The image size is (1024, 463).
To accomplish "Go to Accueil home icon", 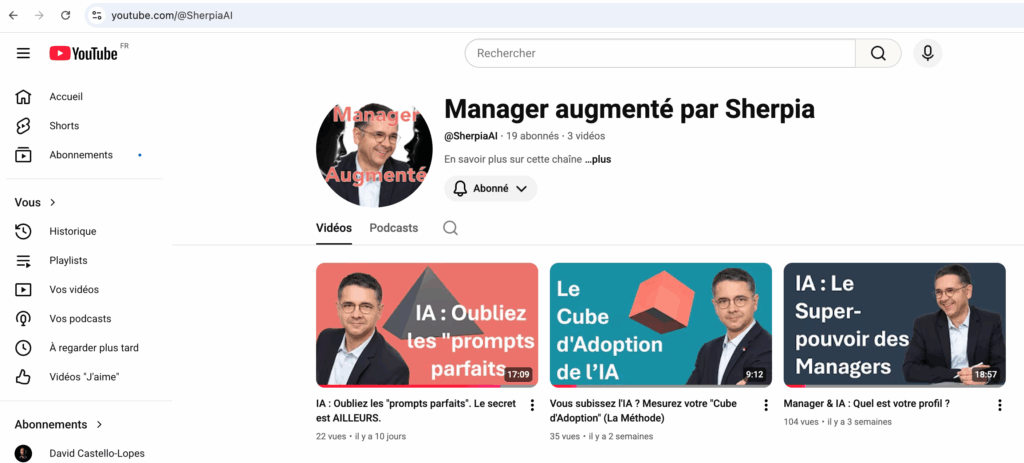I will (x=24, y=97).
